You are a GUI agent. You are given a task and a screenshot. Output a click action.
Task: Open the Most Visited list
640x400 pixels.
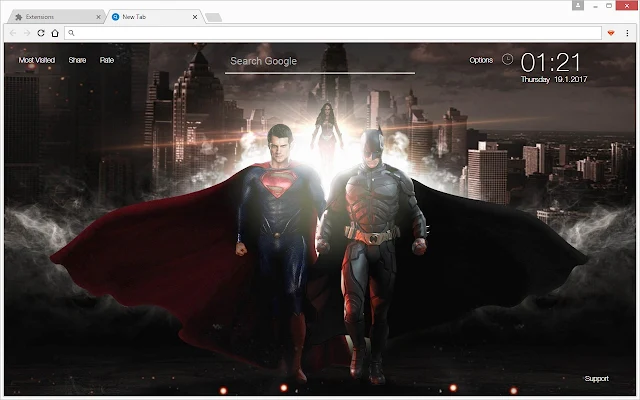(x=37, y=60)
